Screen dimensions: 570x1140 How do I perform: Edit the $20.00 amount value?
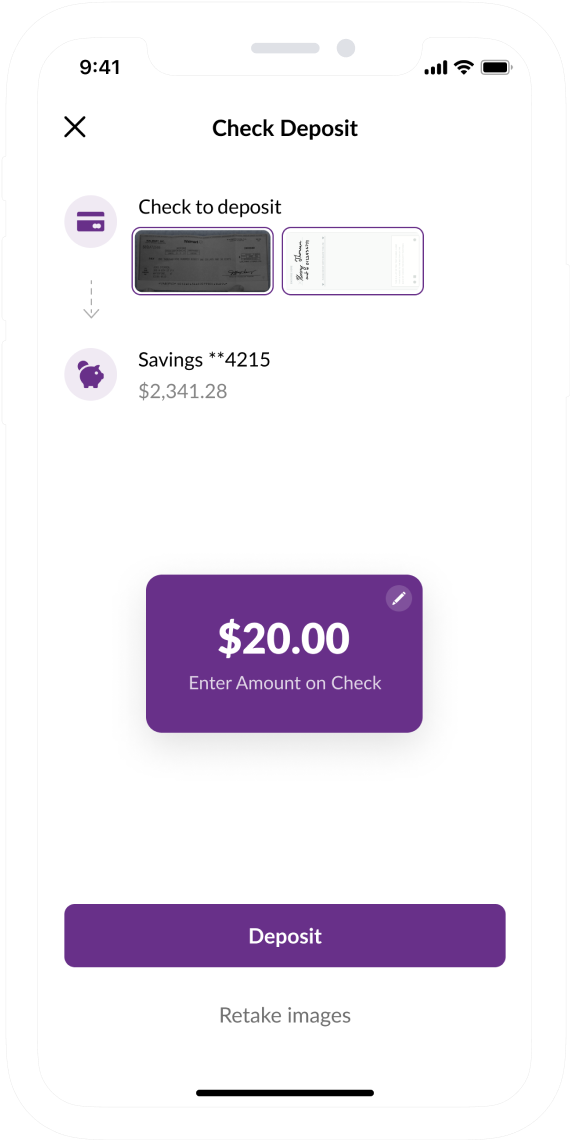click(x=284, y=639)
